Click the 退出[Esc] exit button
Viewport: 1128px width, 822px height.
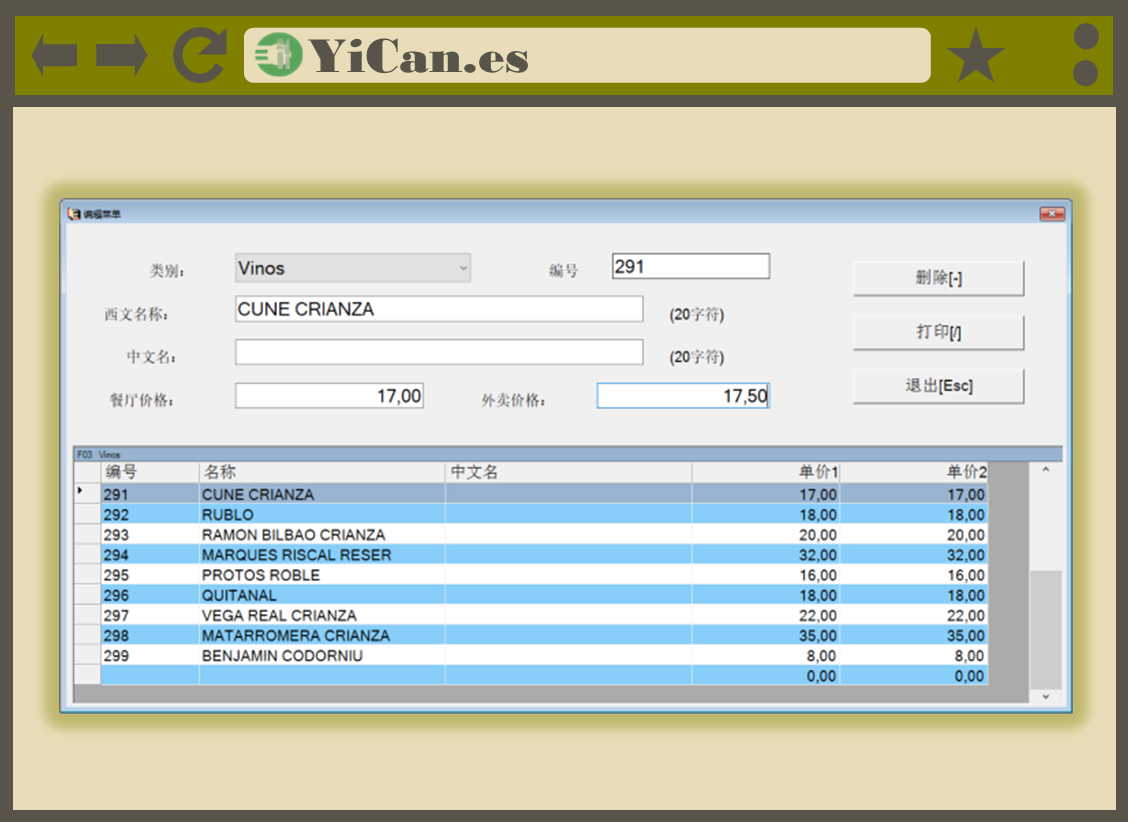point(938,386)
